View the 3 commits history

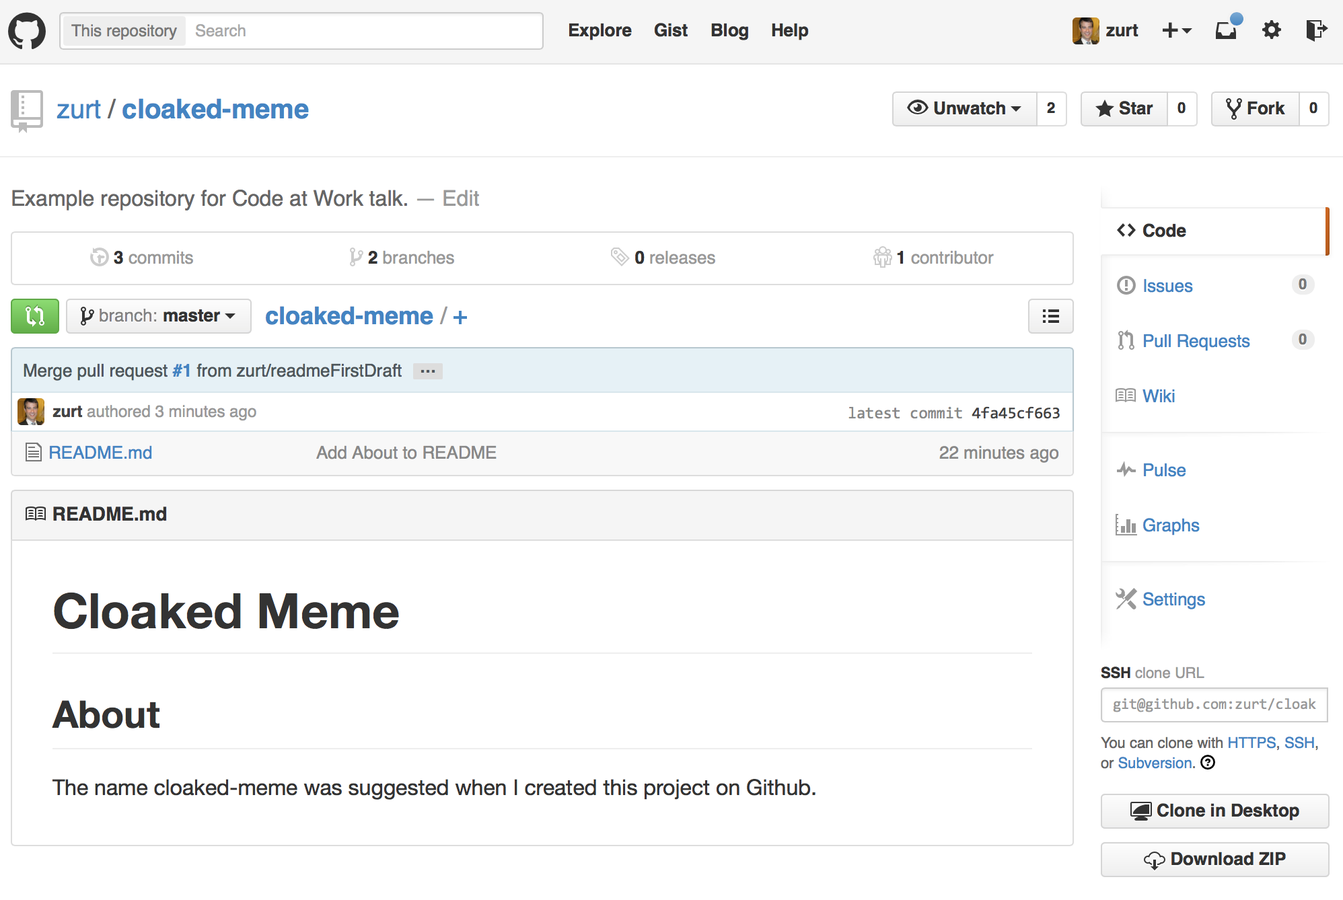click(142, 258)
